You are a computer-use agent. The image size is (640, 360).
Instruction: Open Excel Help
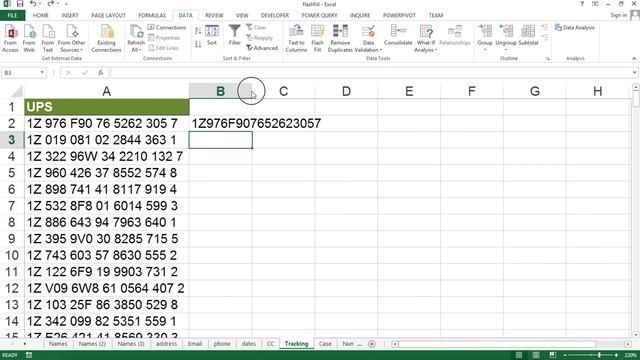[x=582, y=4]
